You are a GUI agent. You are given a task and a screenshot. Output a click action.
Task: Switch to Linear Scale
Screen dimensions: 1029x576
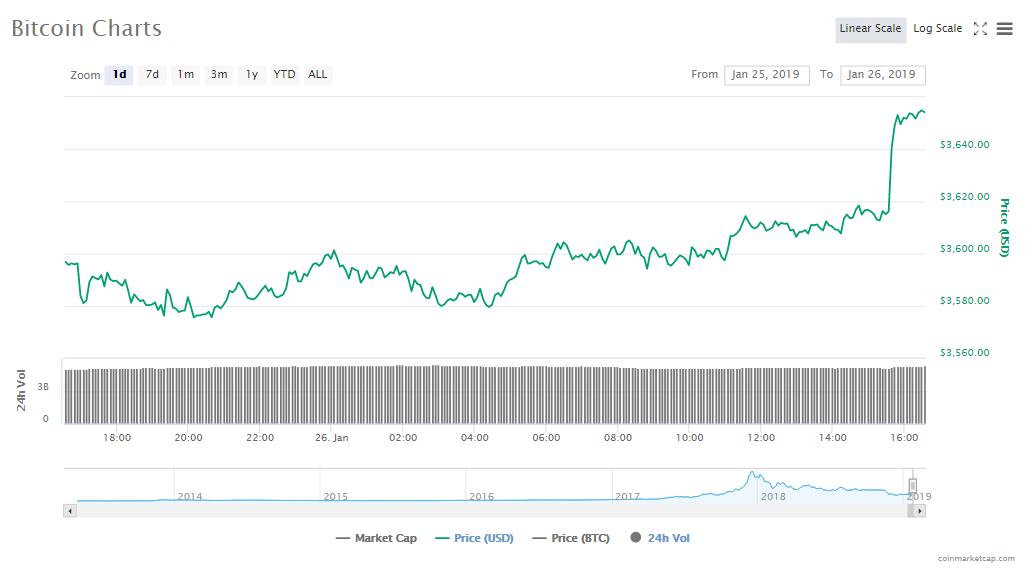[x=870, y=29]
